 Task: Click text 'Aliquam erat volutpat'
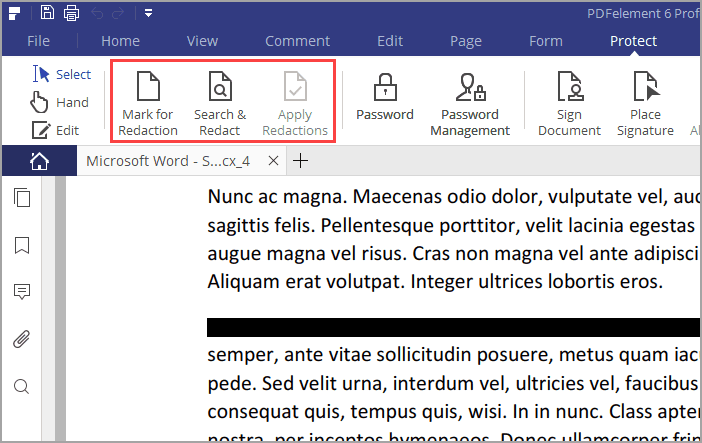tap(306, 282)
